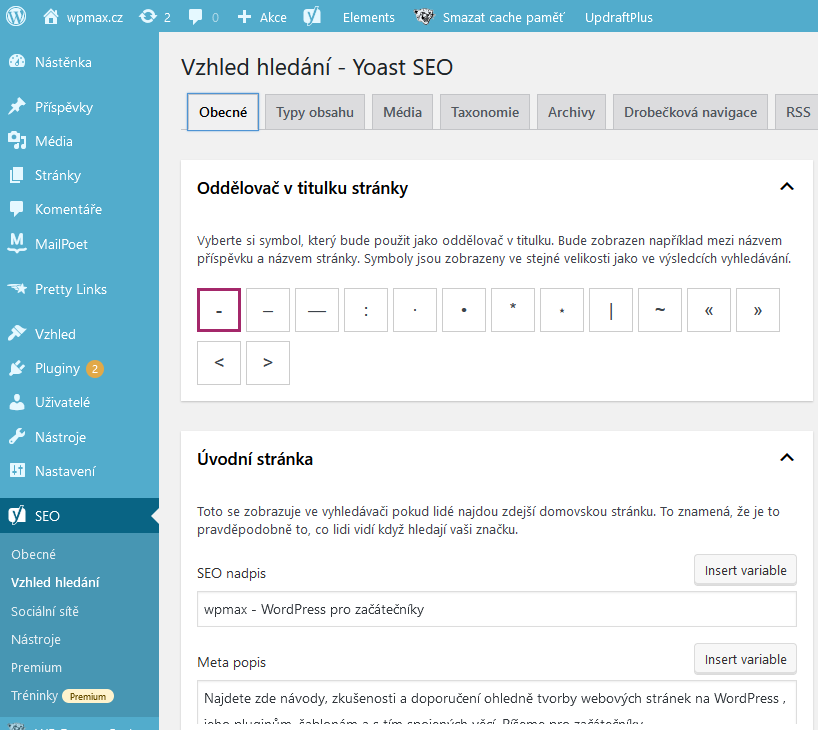Choose the colon separator symbol

(x=366, y=310)
